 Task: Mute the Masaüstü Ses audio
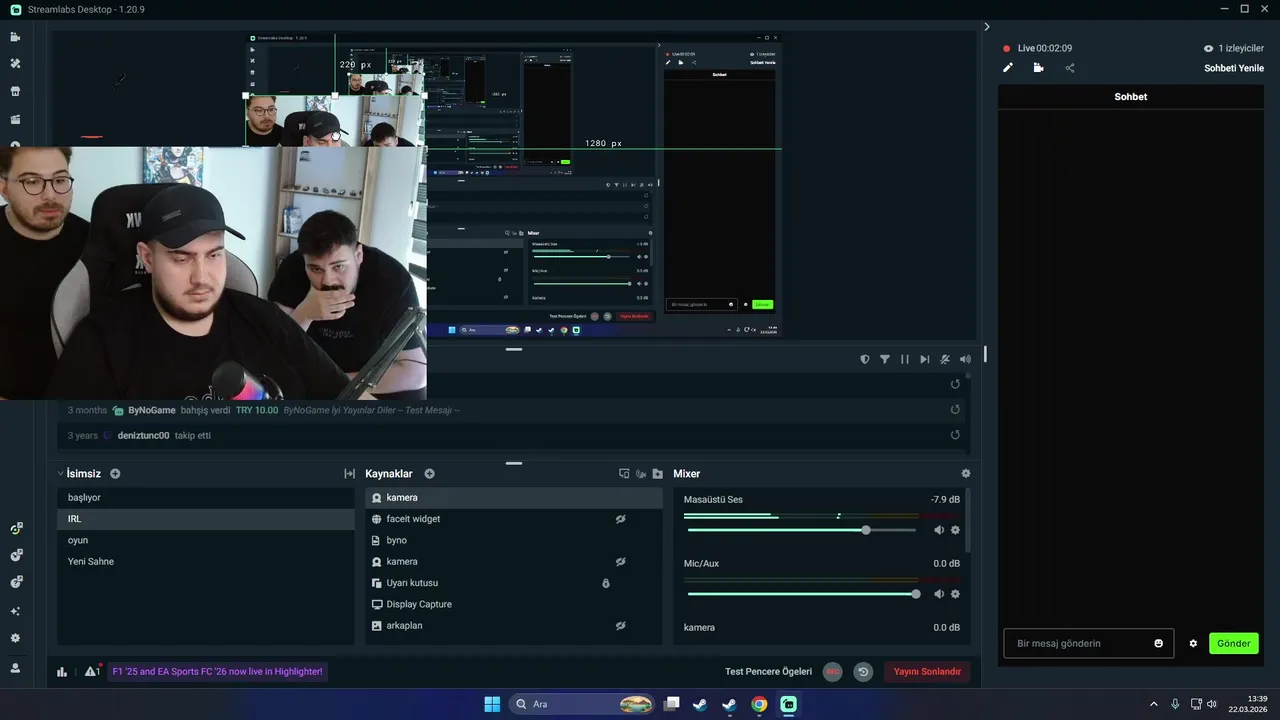coord(939,530)
